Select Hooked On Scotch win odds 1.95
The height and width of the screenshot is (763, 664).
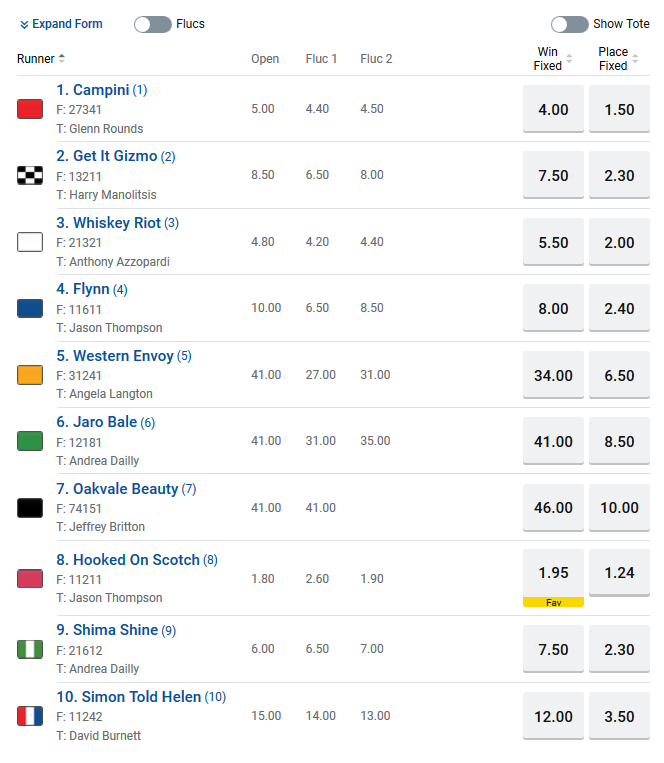point(553,573)
